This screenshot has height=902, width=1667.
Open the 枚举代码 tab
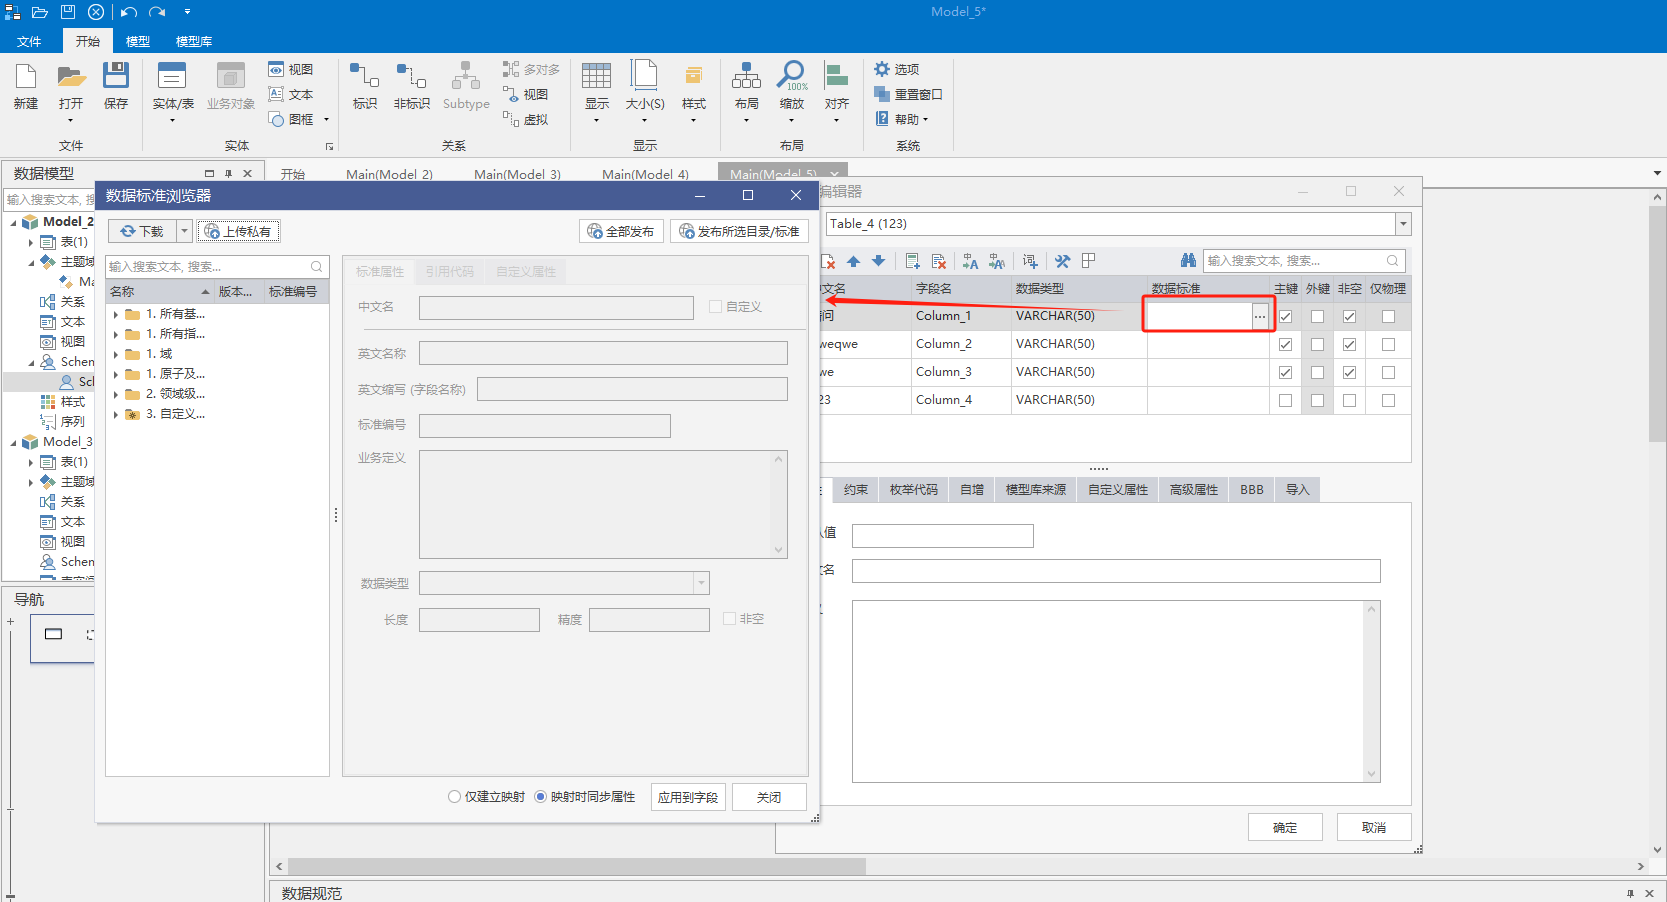tap(913, 490)
